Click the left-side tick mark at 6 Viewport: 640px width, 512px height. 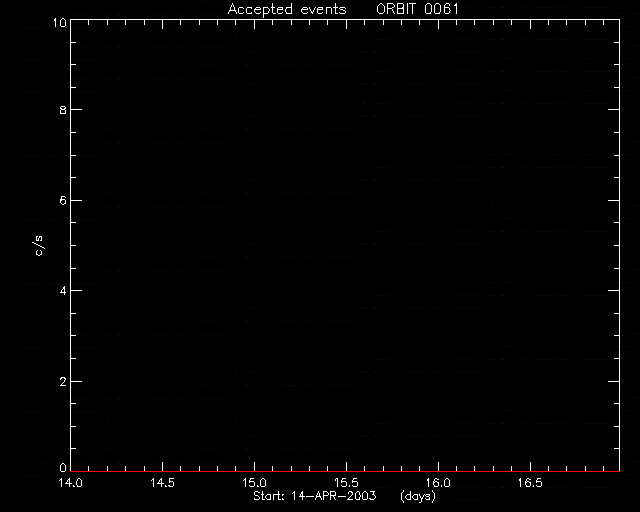tap(76, 200)
